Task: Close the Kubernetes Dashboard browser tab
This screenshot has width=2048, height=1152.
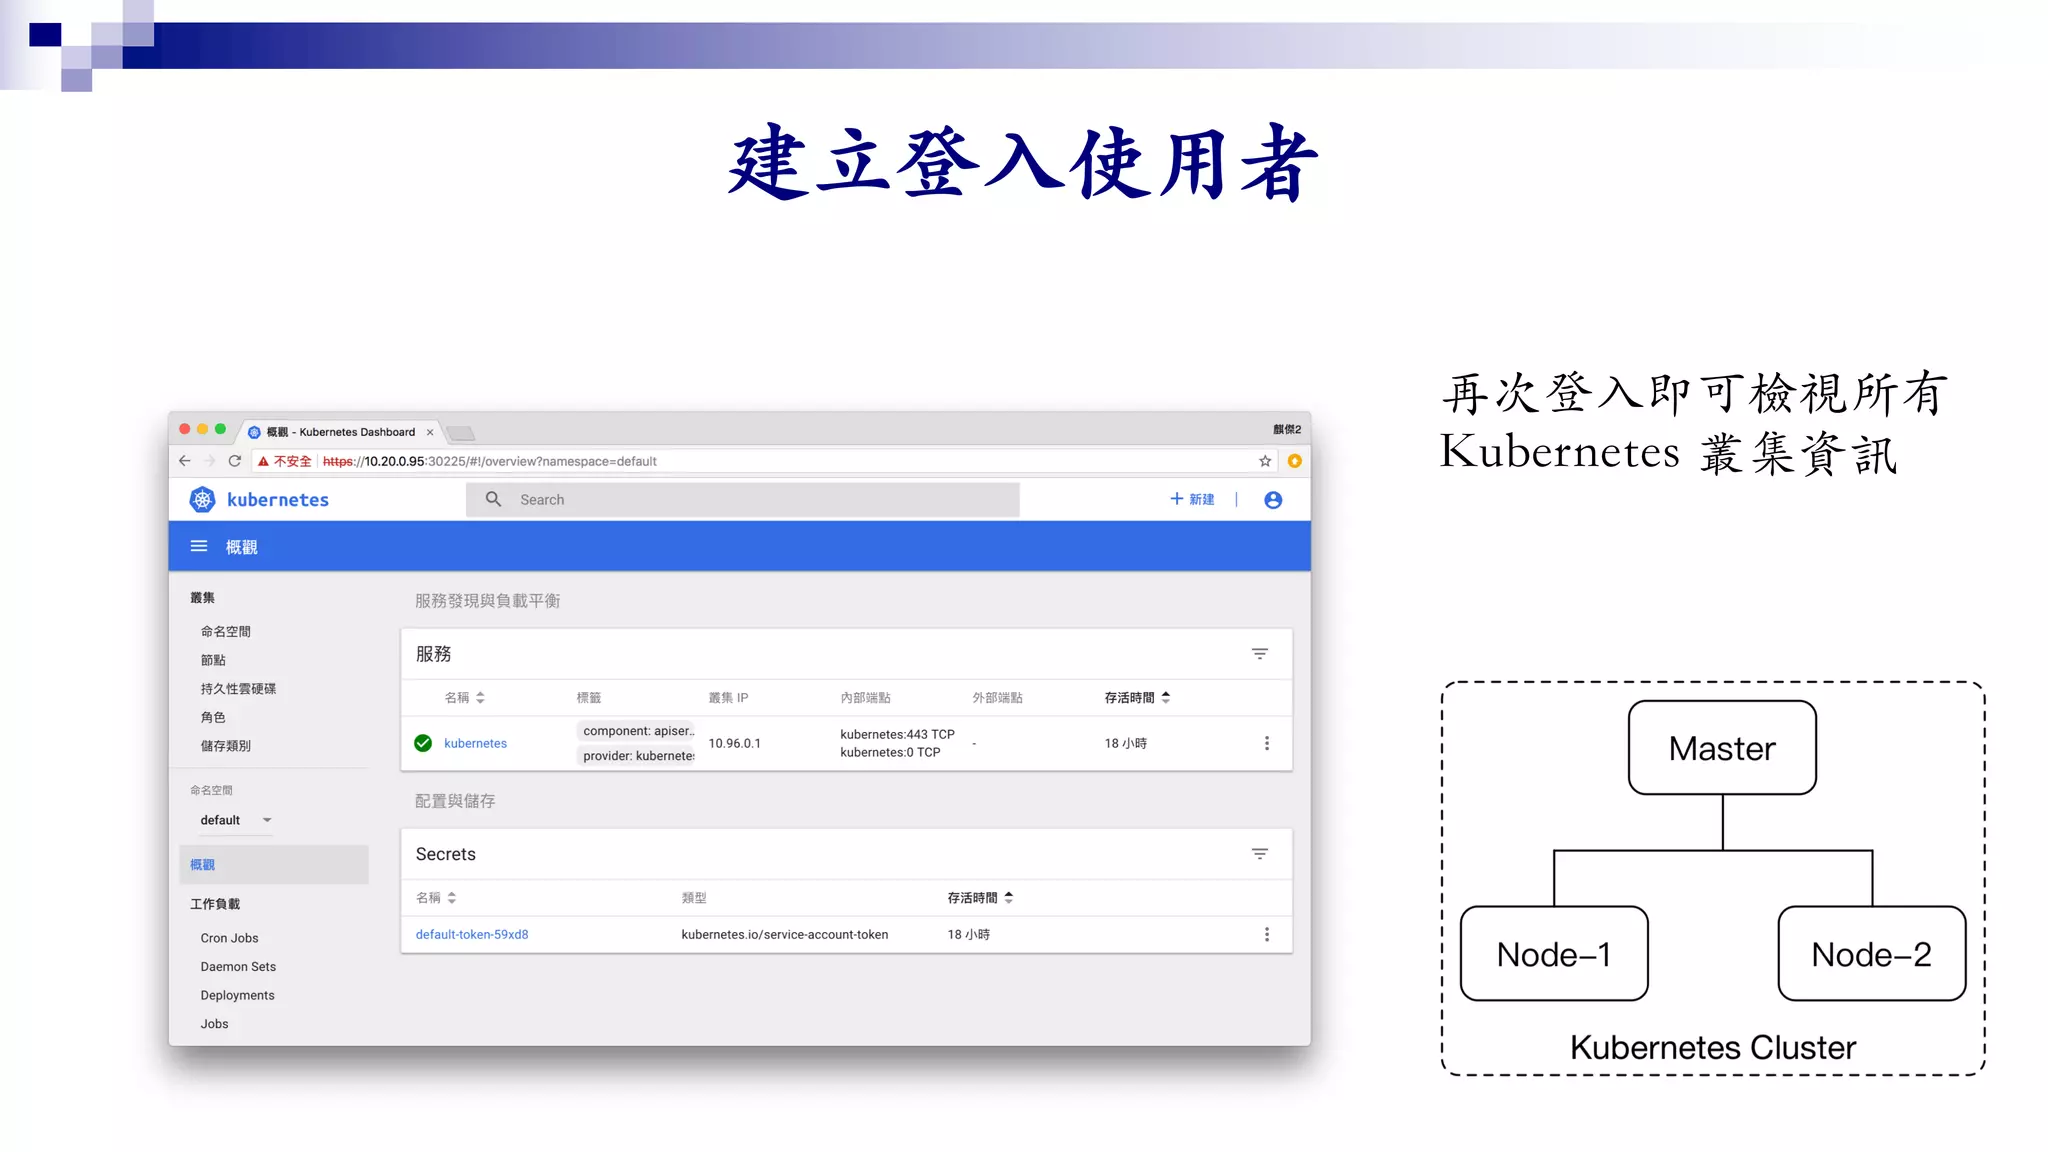Action: pyautogui.click(x=430, y=432)
